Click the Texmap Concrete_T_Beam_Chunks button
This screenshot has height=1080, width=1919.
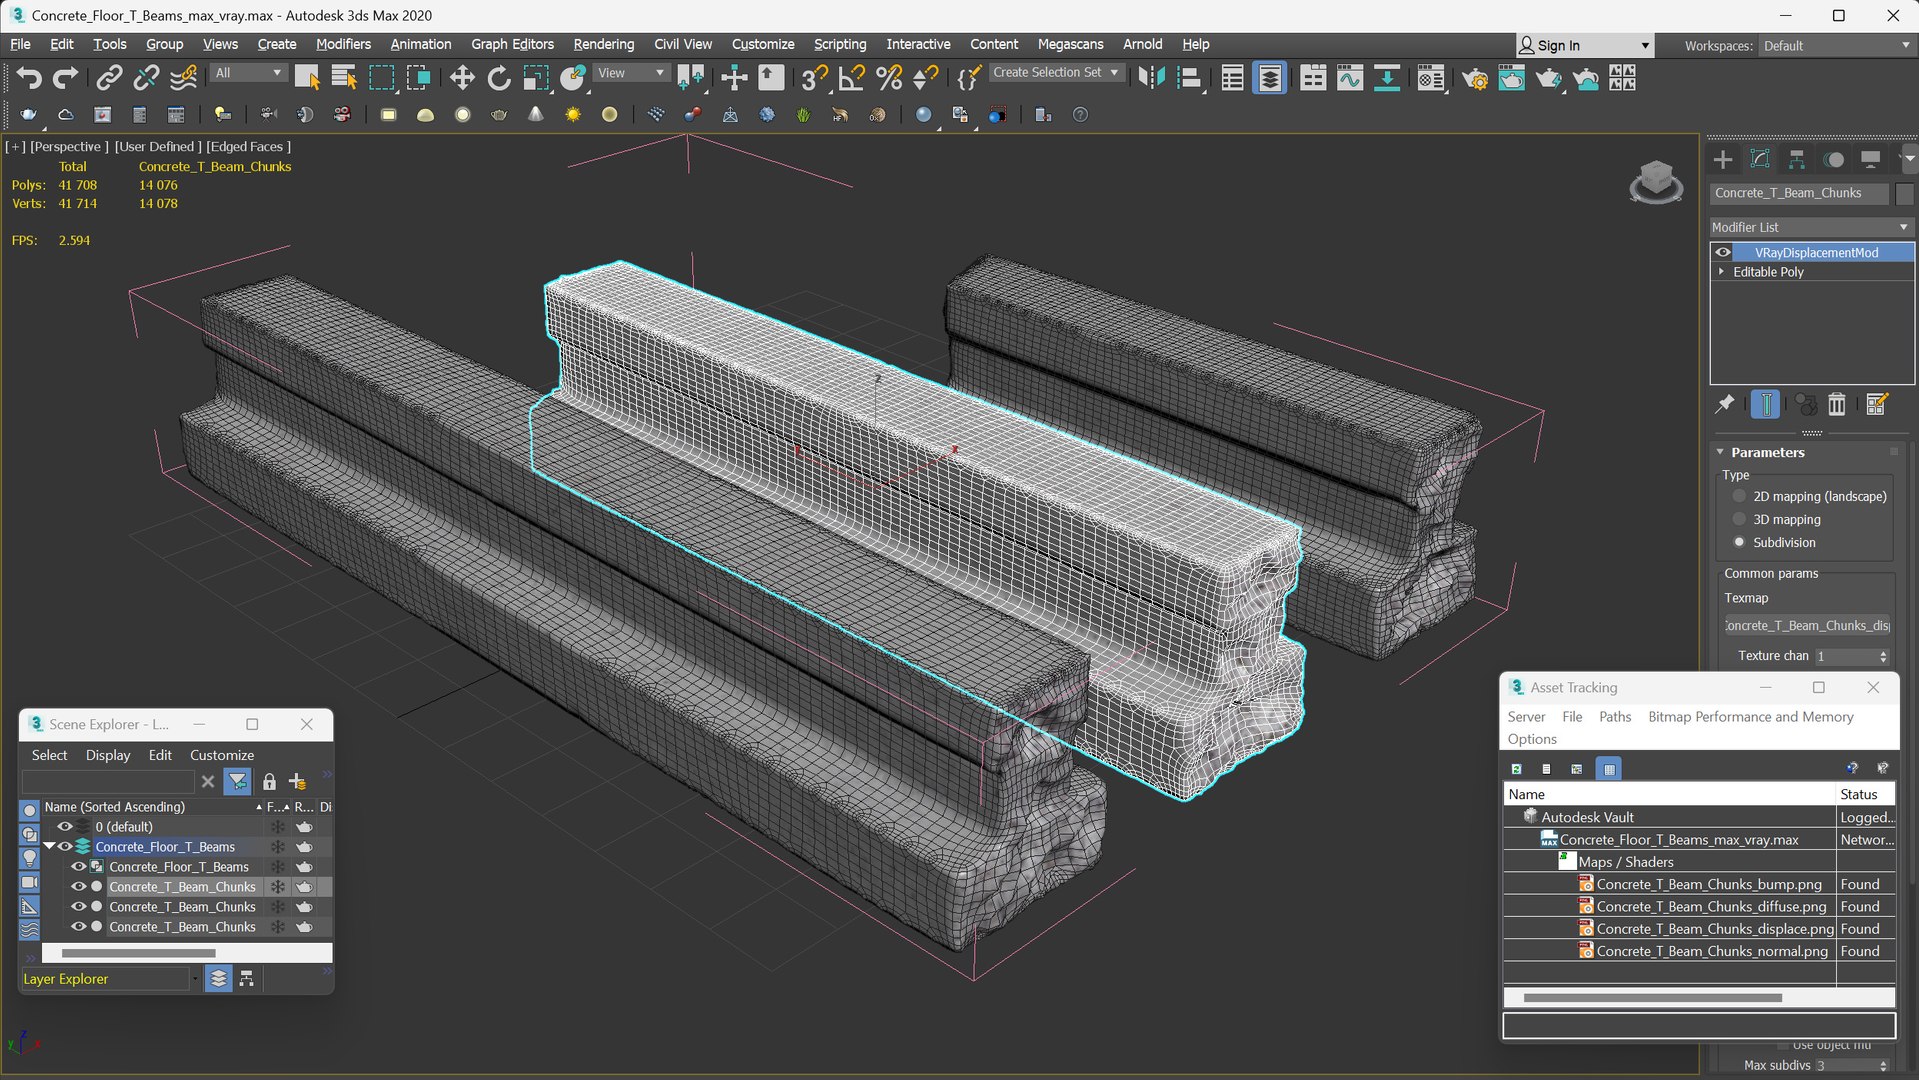click(1807, 626)
